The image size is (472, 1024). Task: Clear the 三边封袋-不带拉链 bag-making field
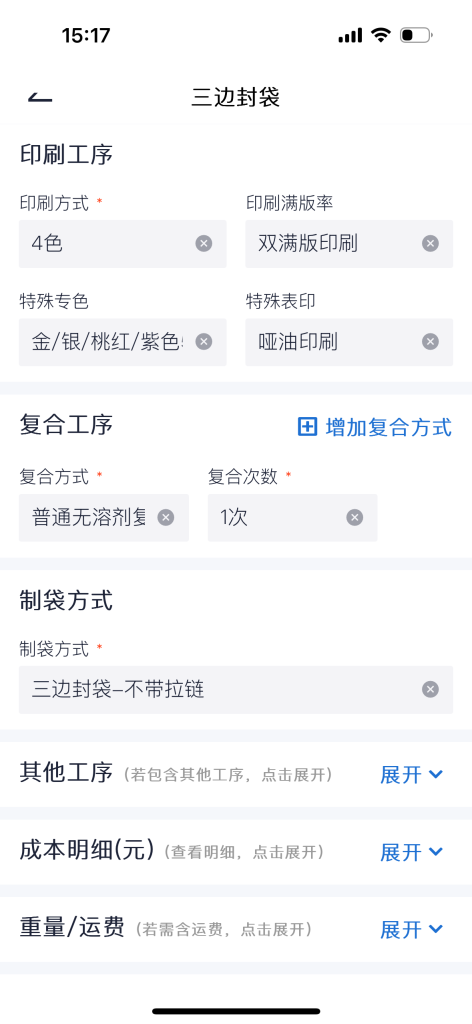point(430,690)
